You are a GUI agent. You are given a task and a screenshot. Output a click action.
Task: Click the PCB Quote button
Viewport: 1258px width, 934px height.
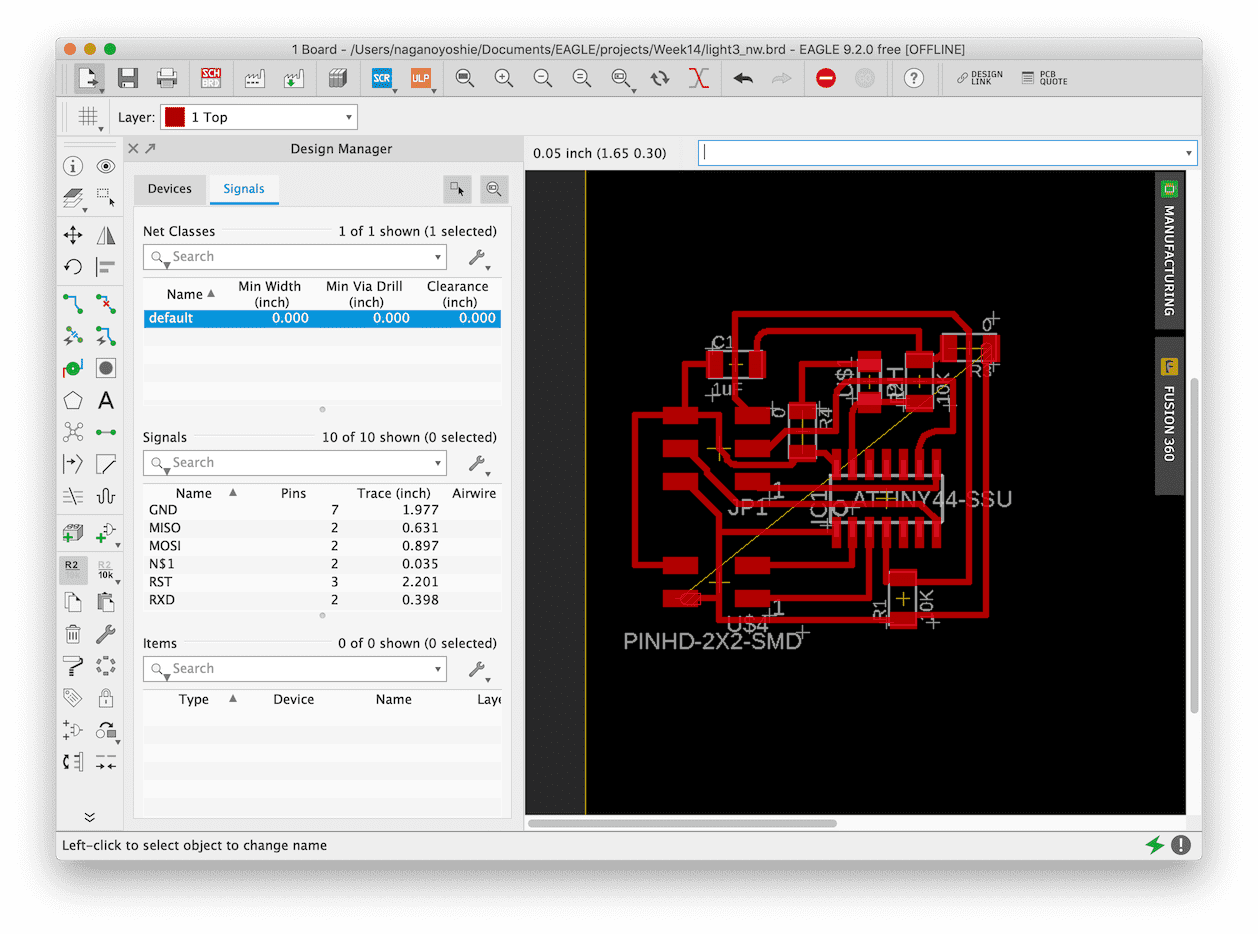(1045, 78)
